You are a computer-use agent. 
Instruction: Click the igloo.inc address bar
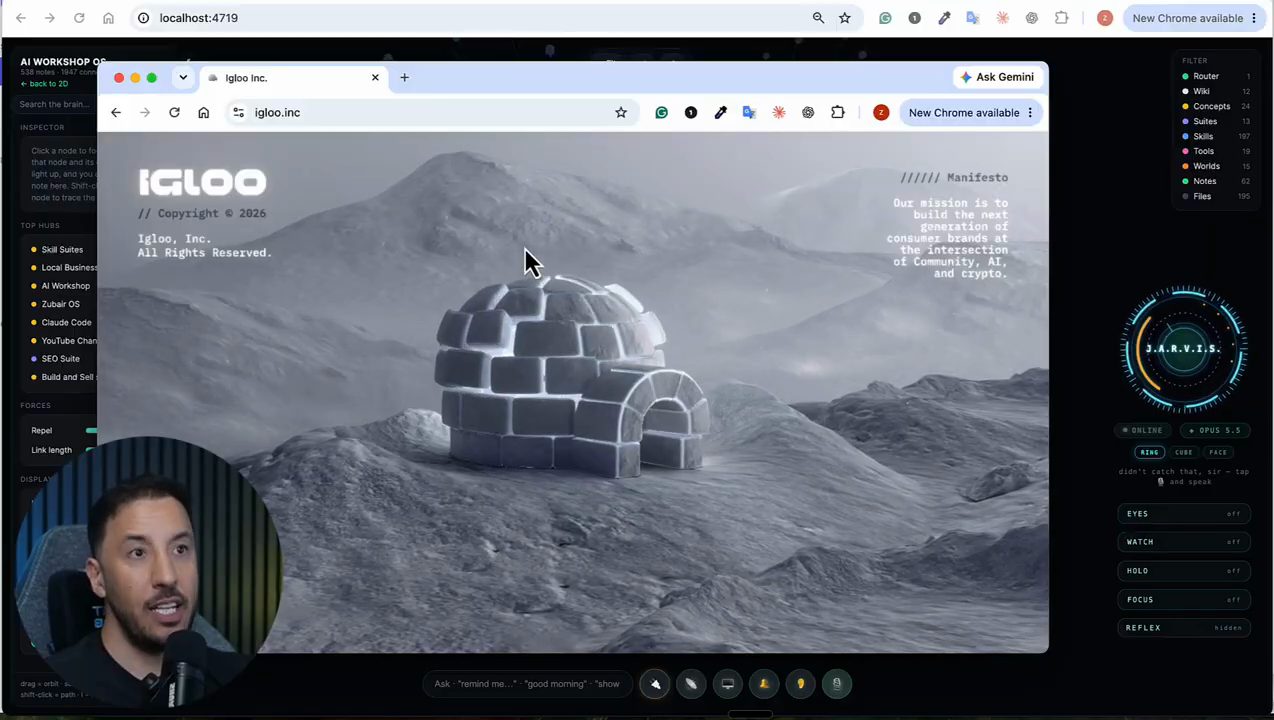pos(430,113)
